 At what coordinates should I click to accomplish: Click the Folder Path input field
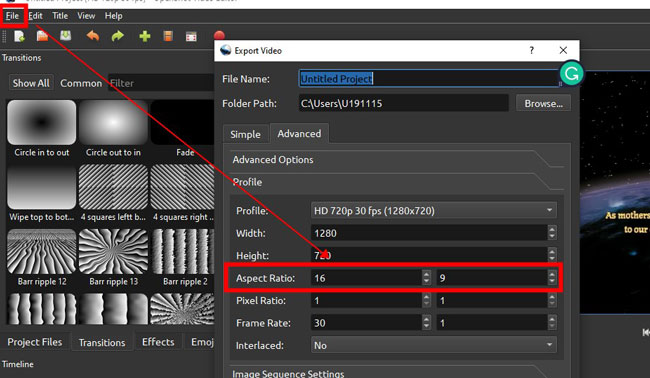pos(403,103)
